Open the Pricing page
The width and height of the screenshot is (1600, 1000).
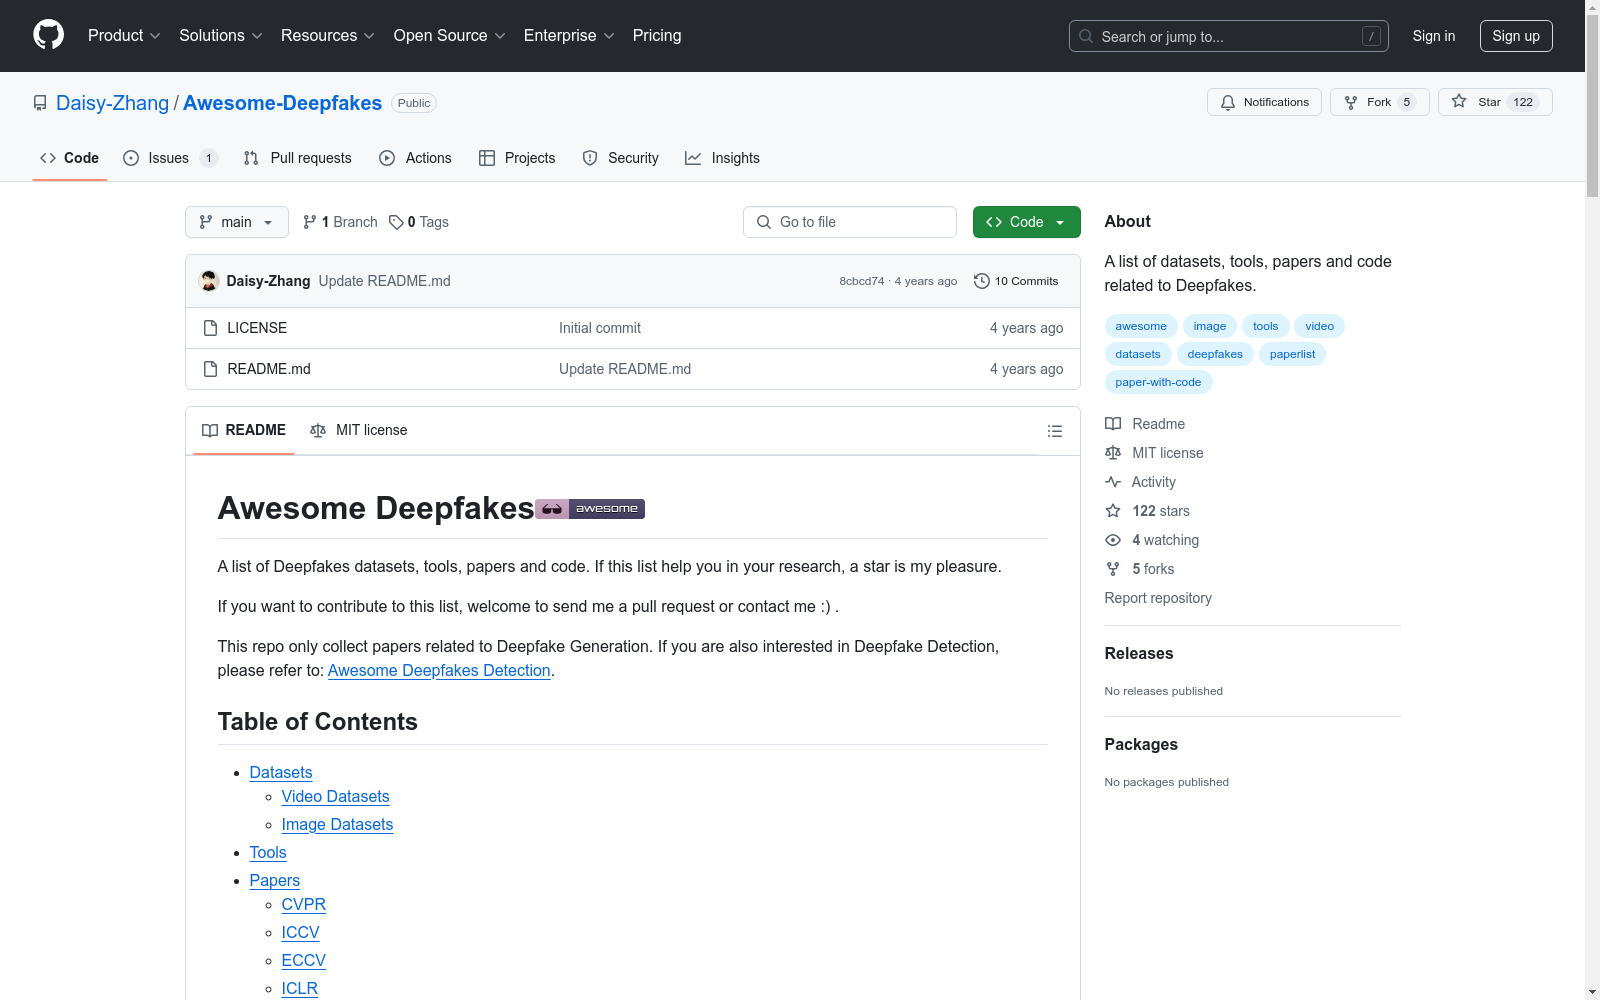657,35
